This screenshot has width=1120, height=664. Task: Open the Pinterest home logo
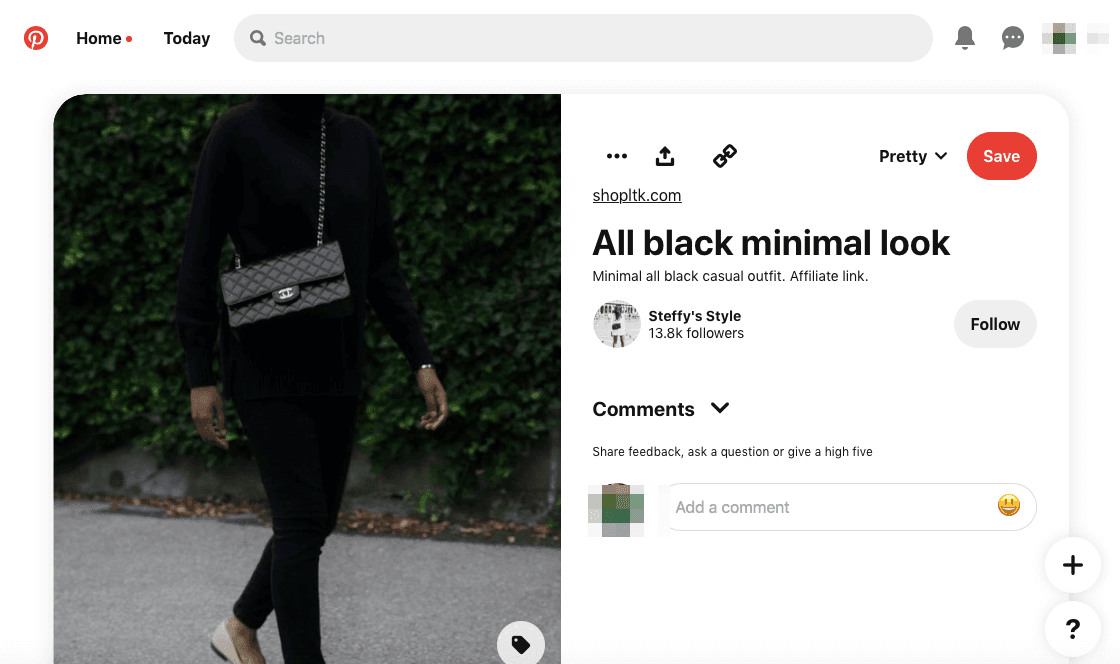[36, 38]
